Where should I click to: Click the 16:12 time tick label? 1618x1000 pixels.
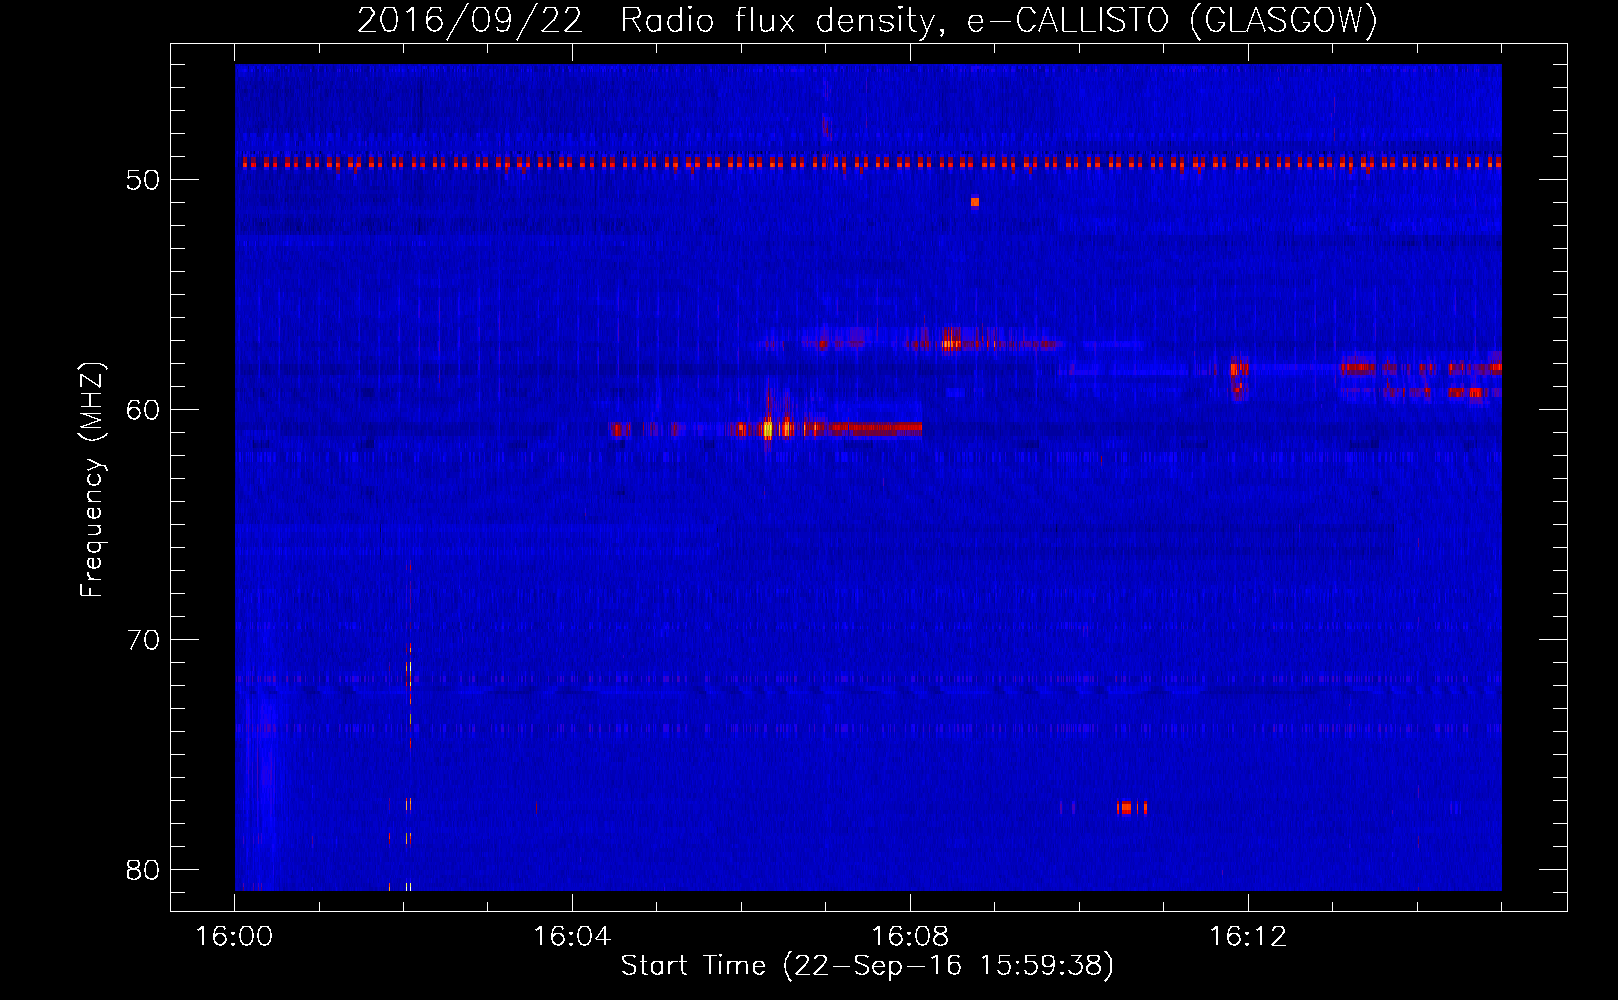pos(1248,937)
